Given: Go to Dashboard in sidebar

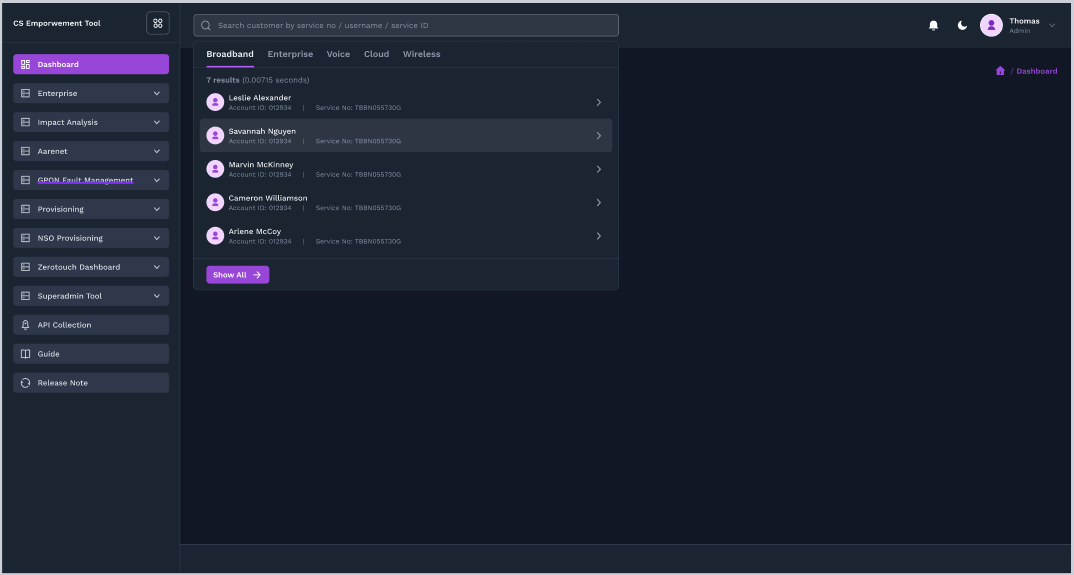Looking at the screenshot, I should pyautogui.click(x=91, y=64).
